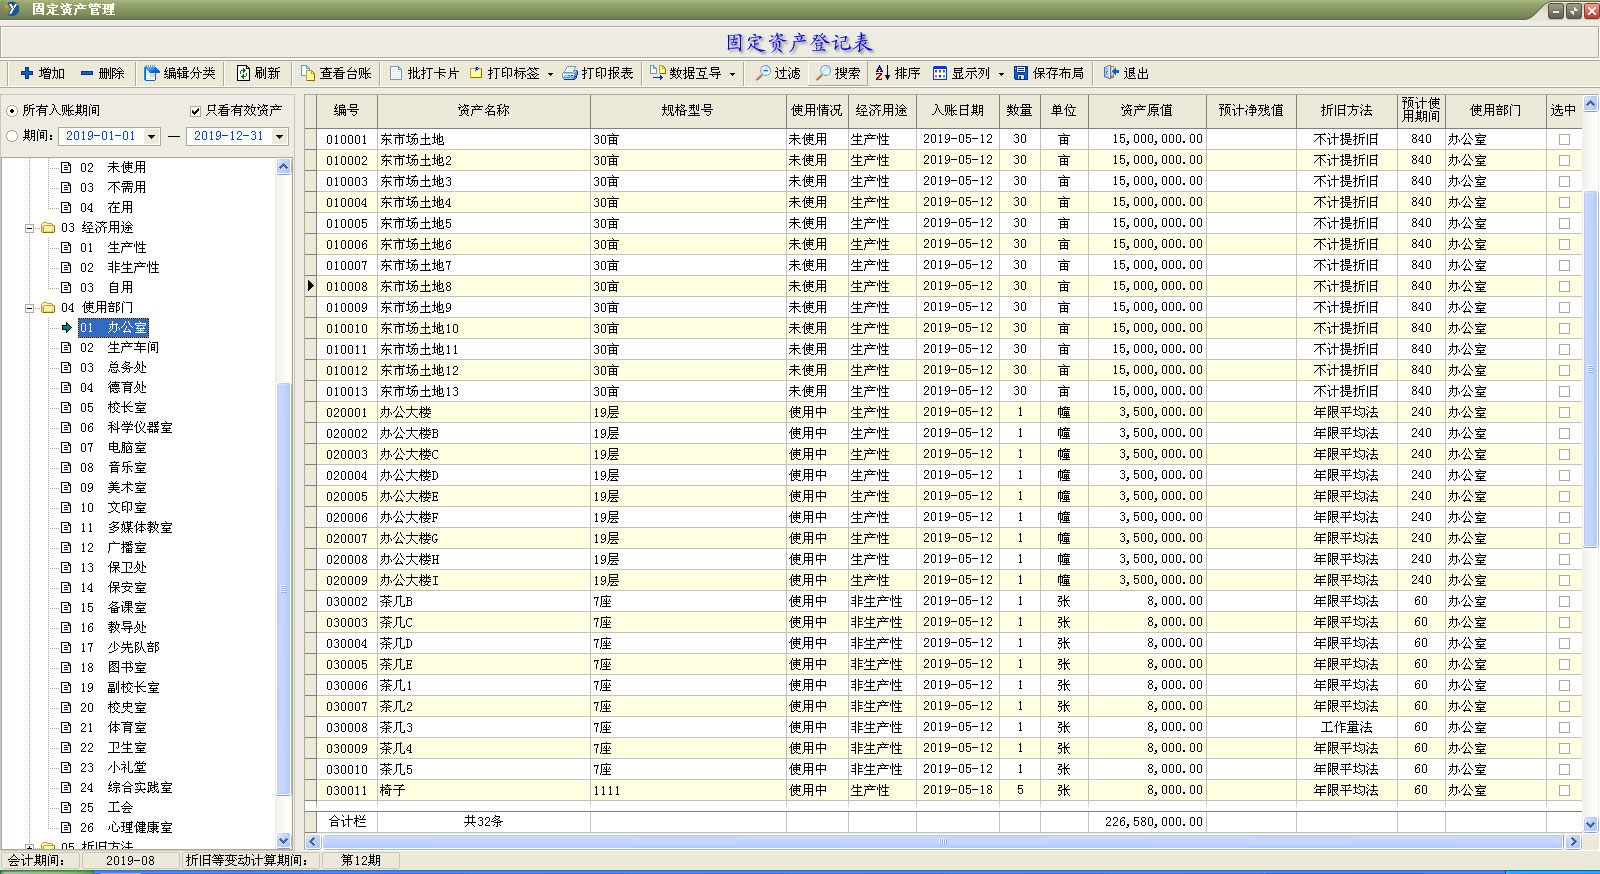Select 03 总务处 department
Viewport: 1600px width, 874px height.
click(x=113, y=367)
